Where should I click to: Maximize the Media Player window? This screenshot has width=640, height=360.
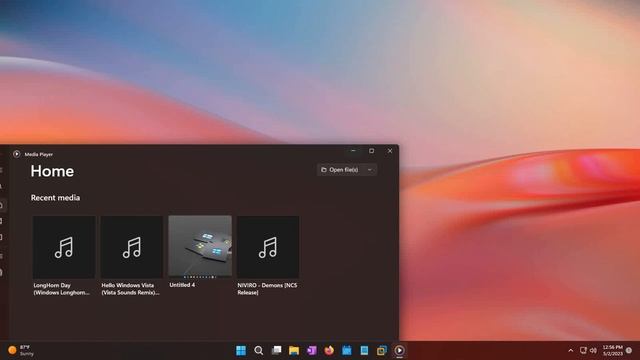[x=371, y=151]
